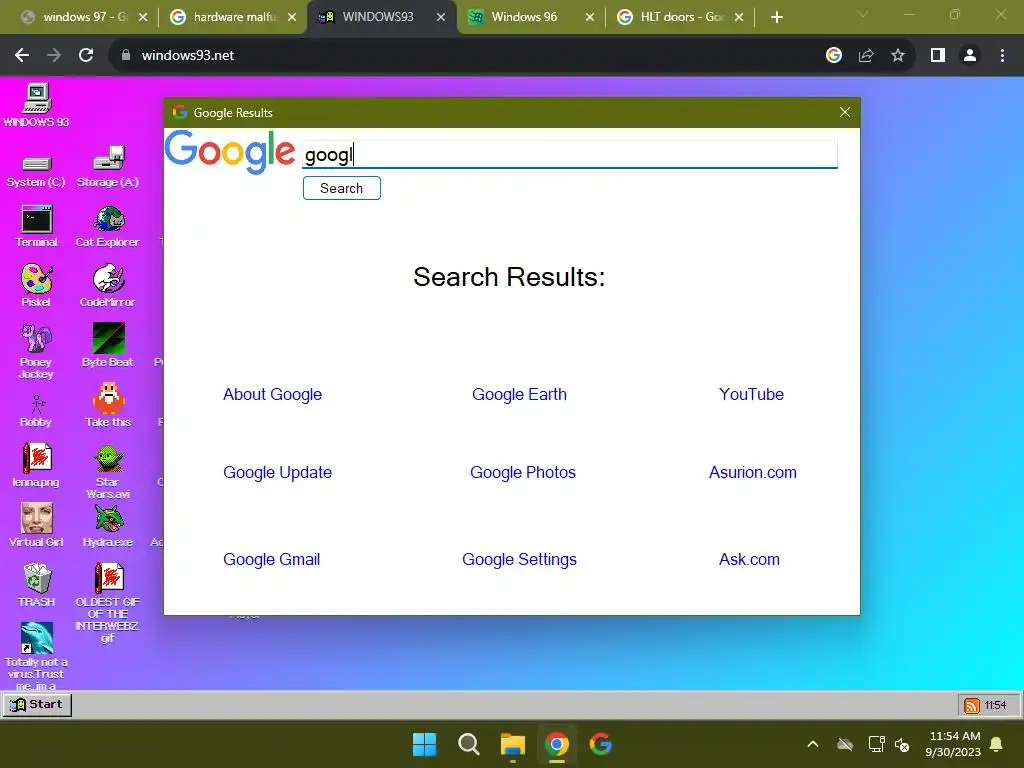Open a new browser tab
The height and width of the screenshot is (768, 1024).
coord(776,18)
